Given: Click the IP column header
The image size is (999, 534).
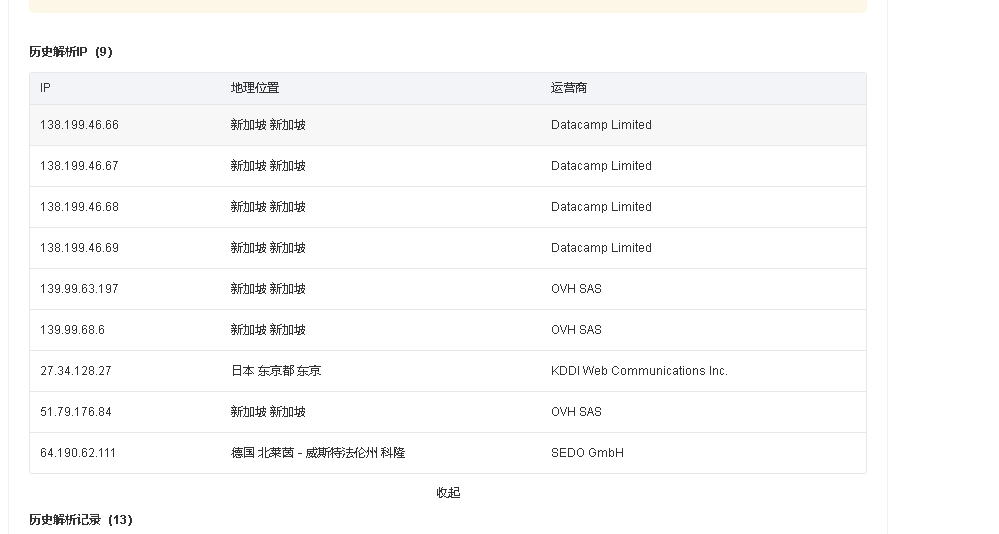Looking at the screenshot, I should [x=45, y=88].
